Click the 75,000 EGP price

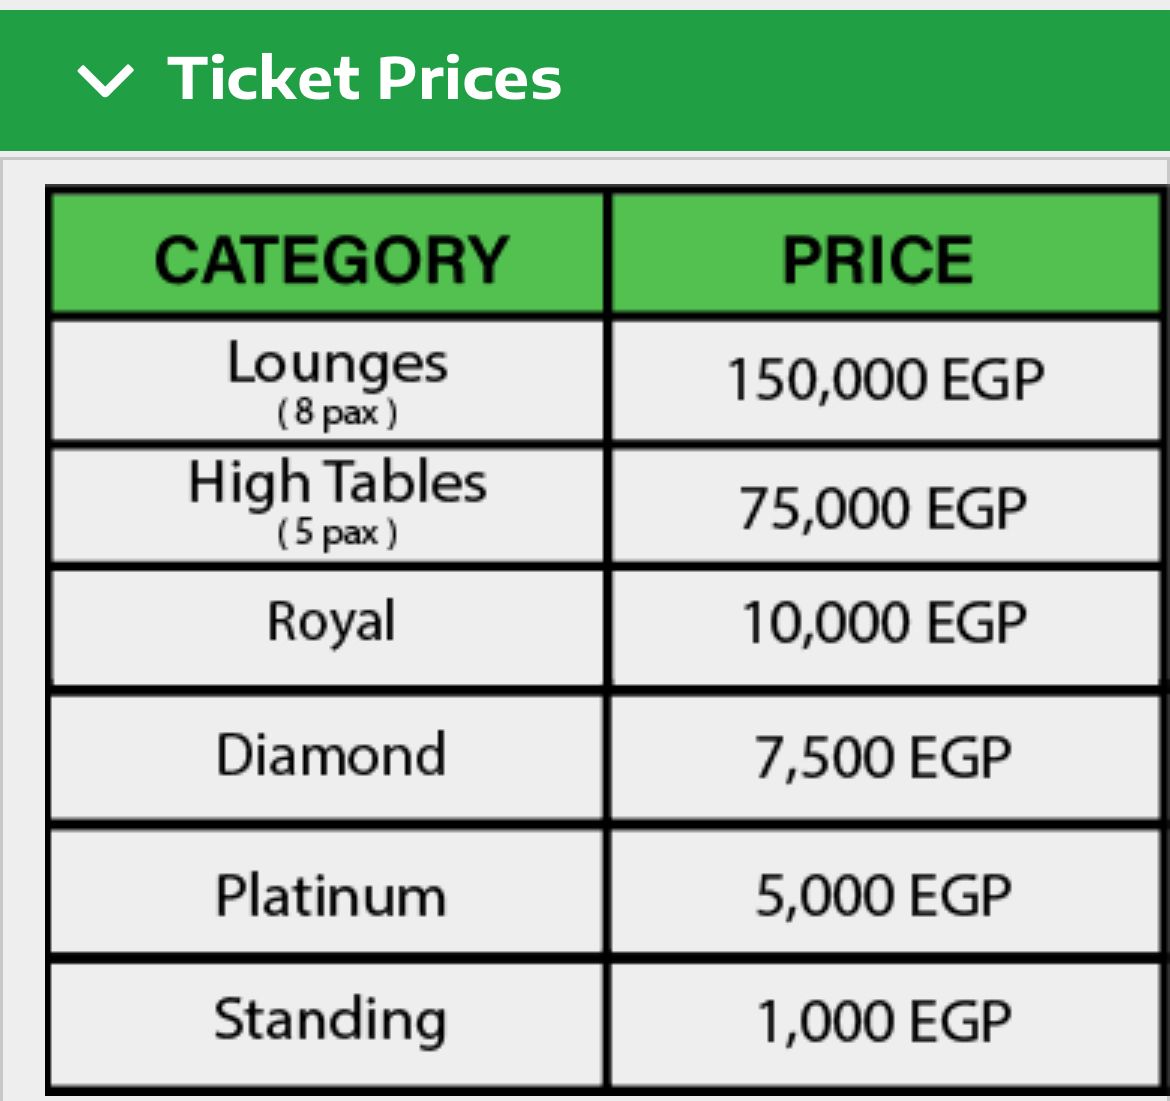click(883, 508)
